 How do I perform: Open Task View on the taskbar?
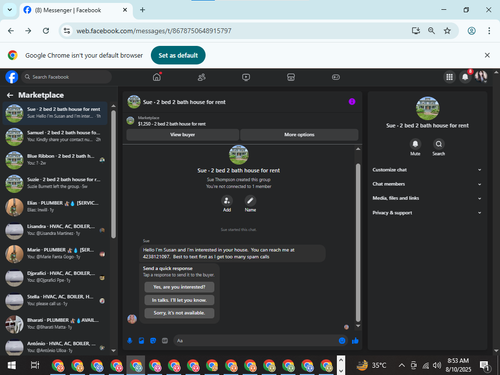[x=35, y=366]
